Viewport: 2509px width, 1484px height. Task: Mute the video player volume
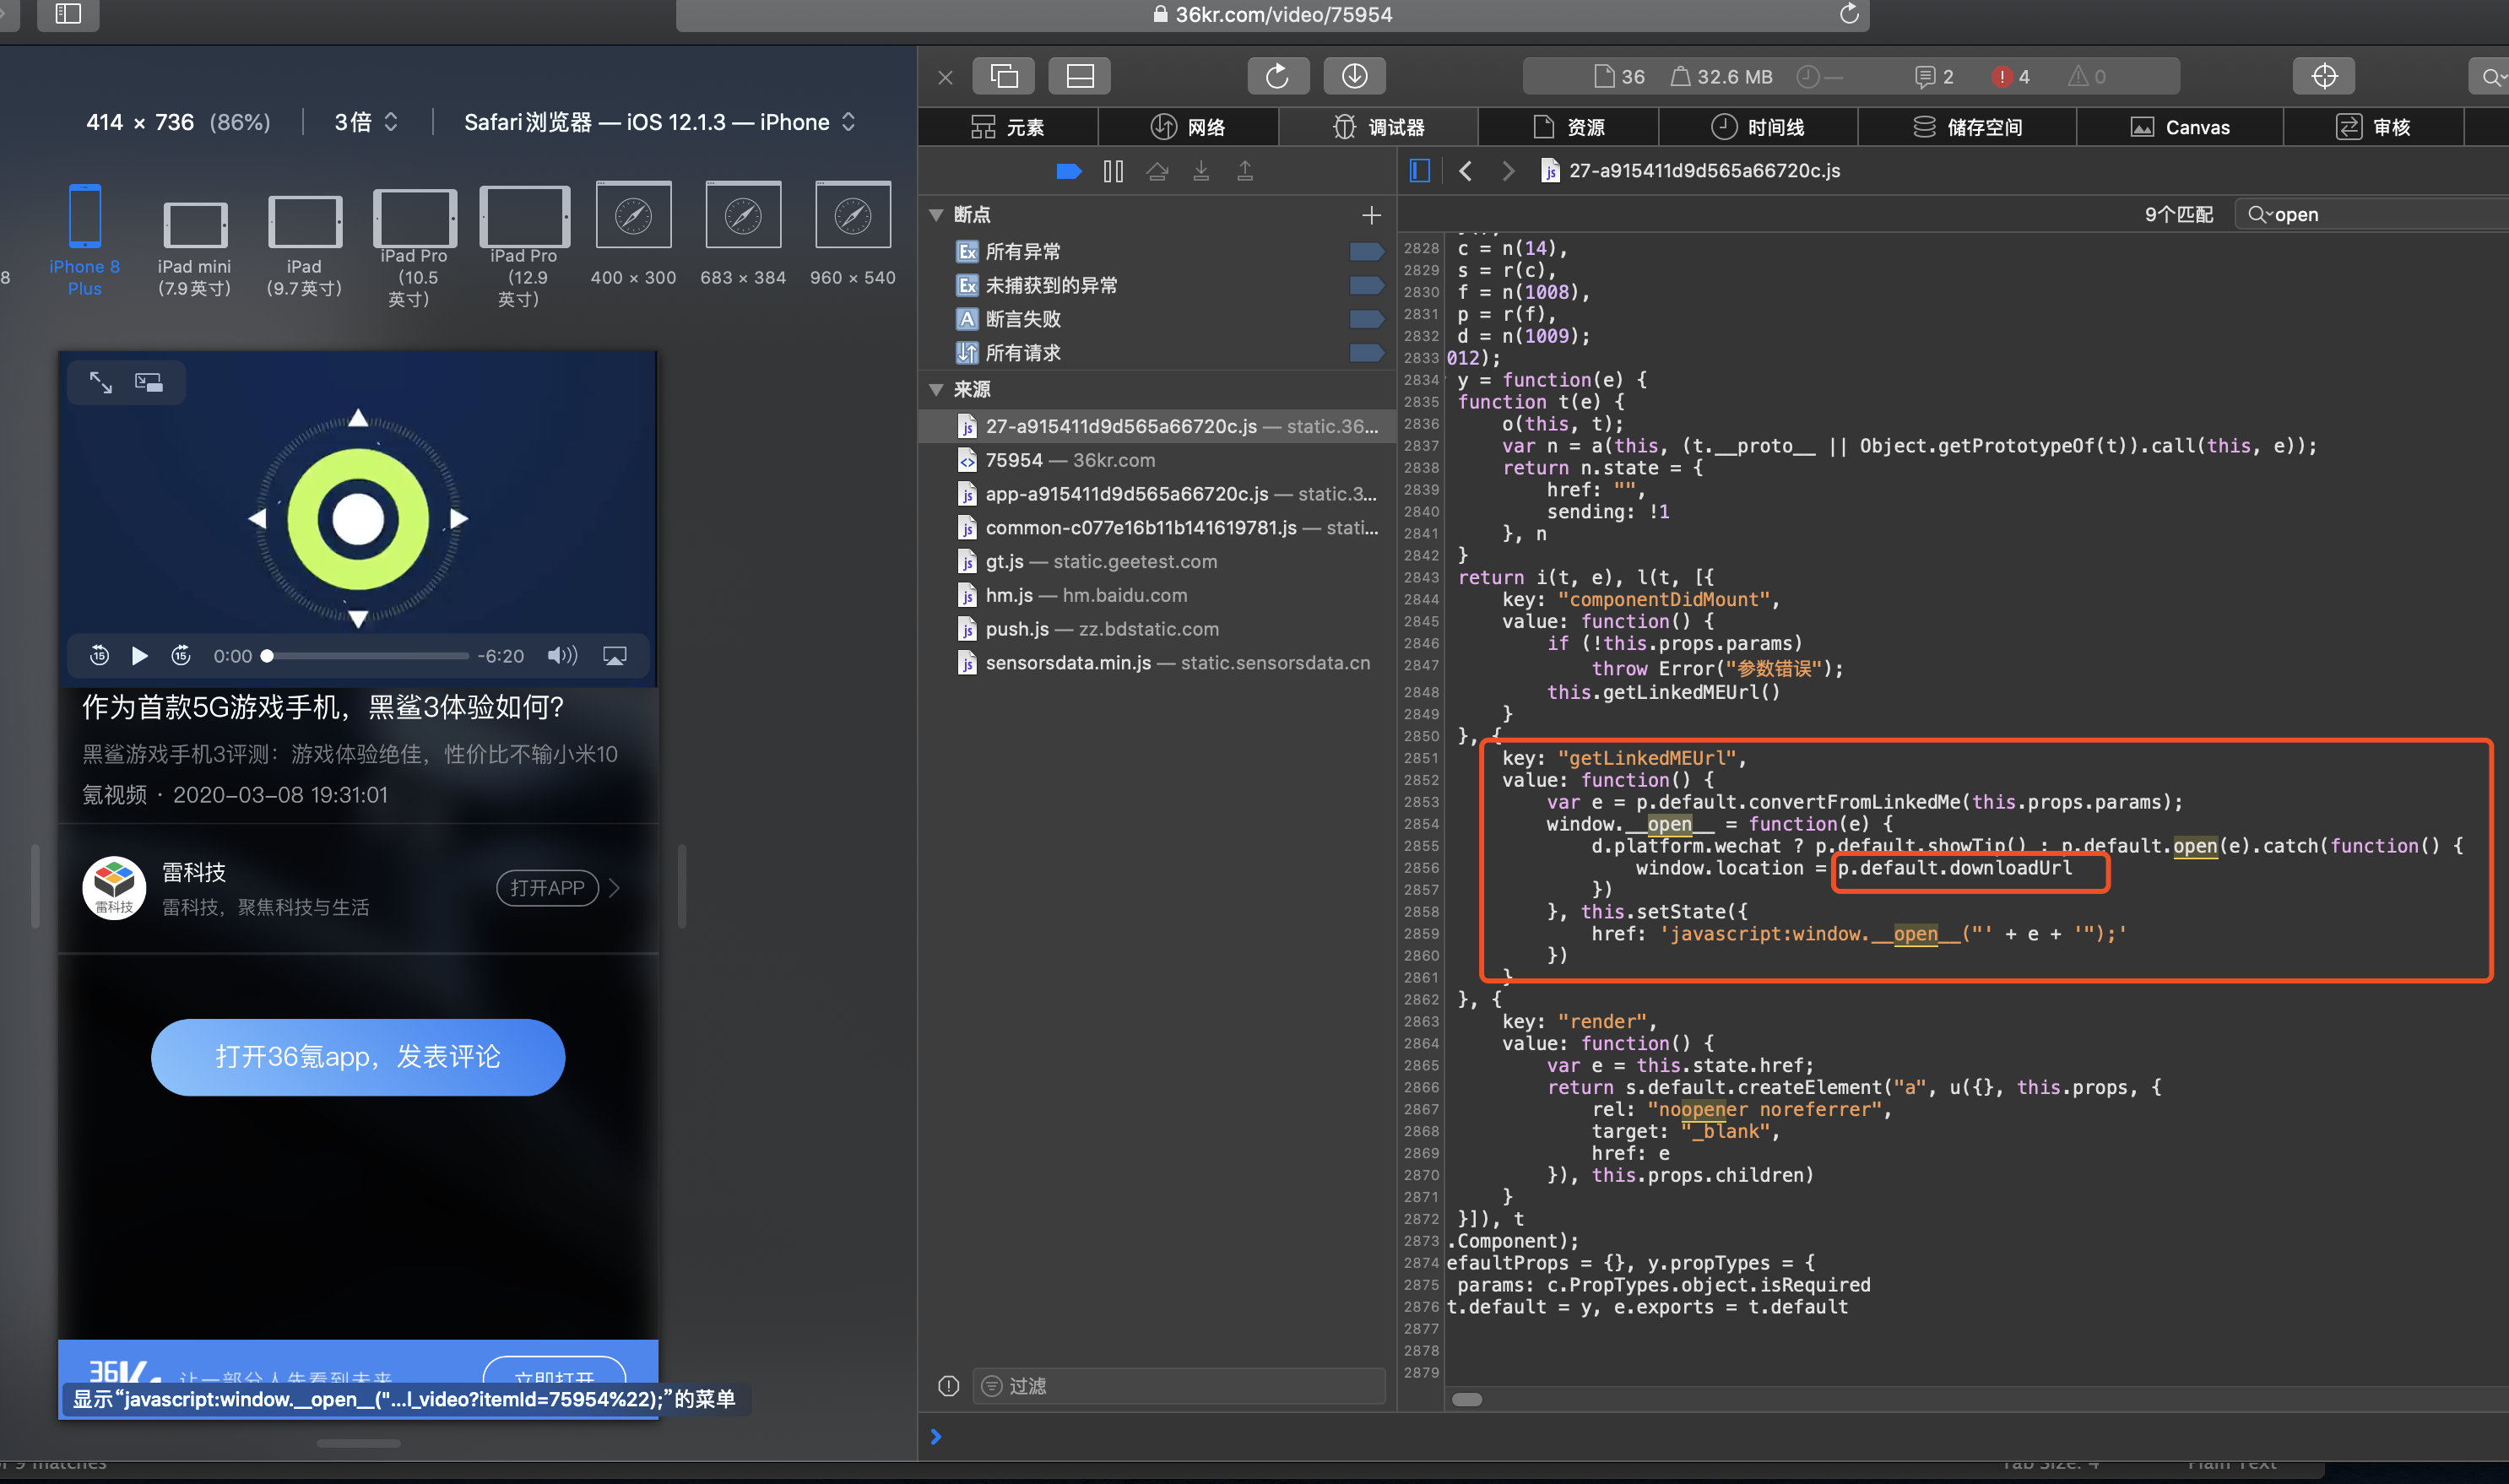[x=562, y=655]
